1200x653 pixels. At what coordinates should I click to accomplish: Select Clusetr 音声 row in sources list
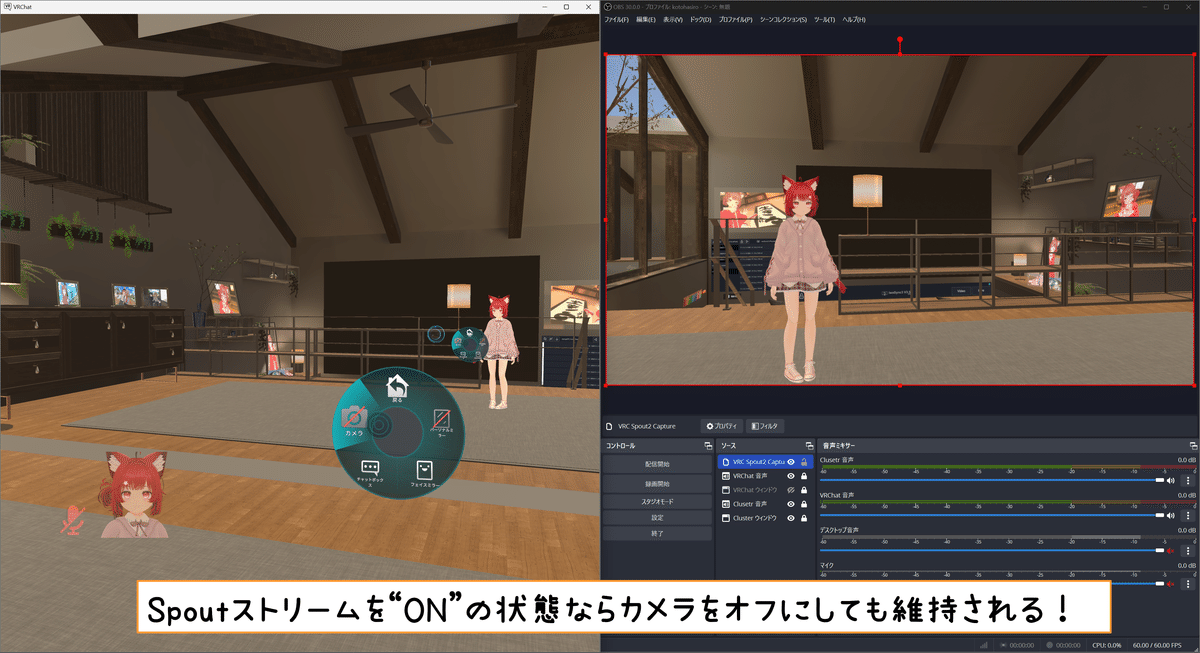click(765, 504)
